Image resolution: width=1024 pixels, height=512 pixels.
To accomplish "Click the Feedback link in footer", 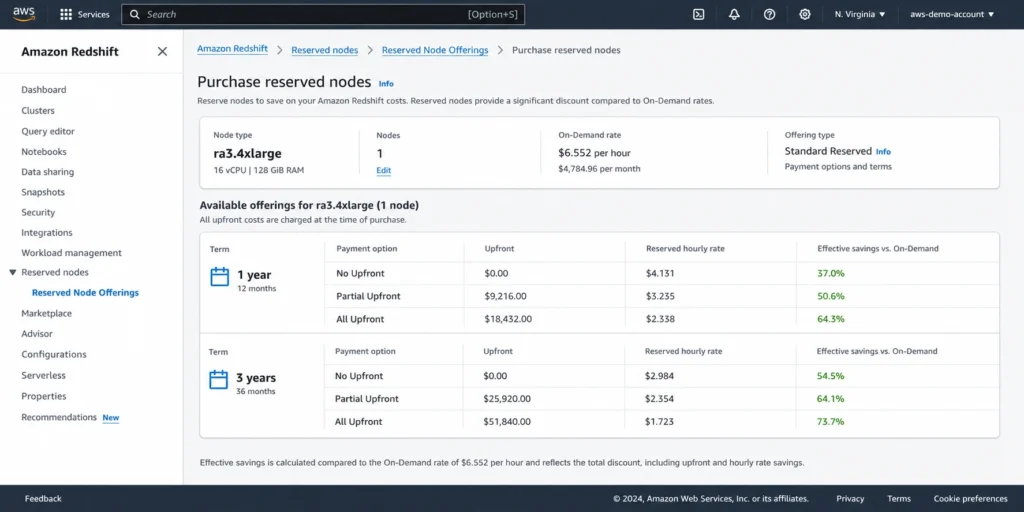I will point(43,499).
